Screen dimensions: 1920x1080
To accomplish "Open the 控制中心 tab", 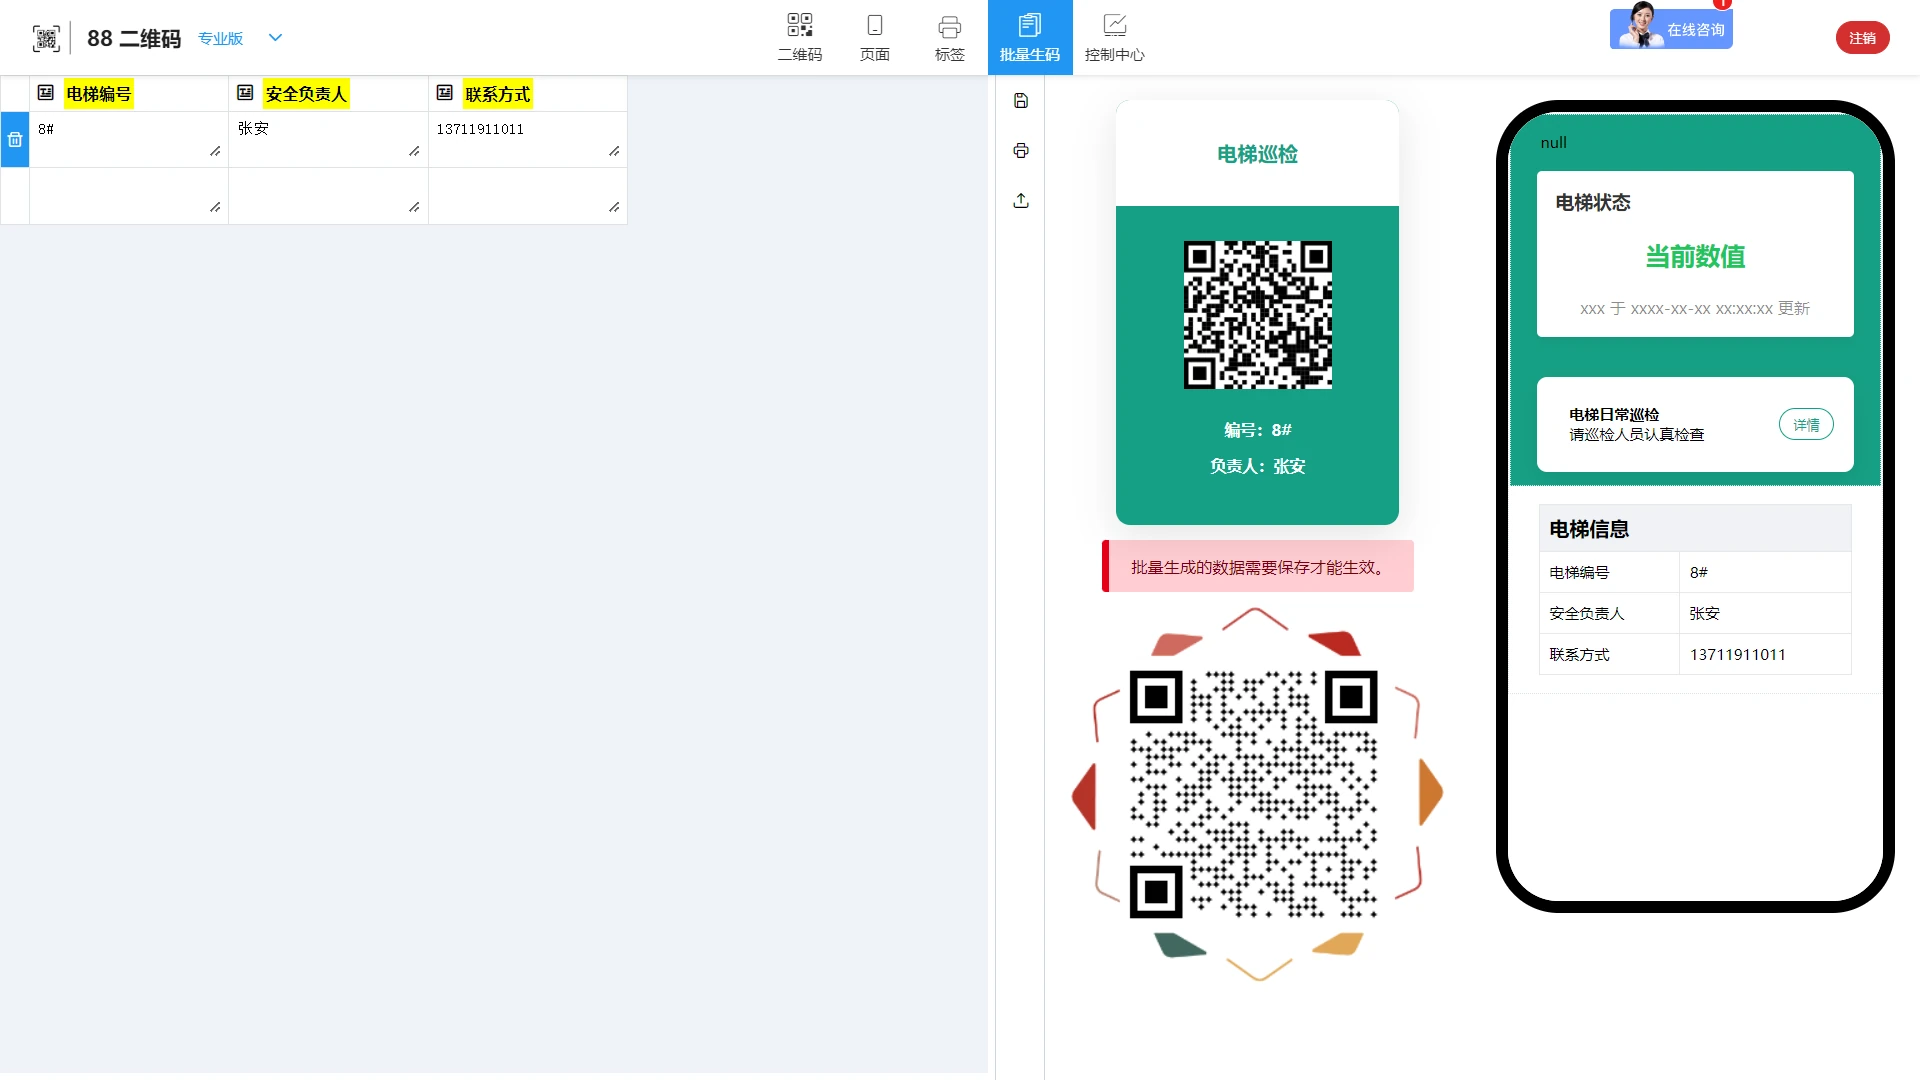I will point(1115,37).
